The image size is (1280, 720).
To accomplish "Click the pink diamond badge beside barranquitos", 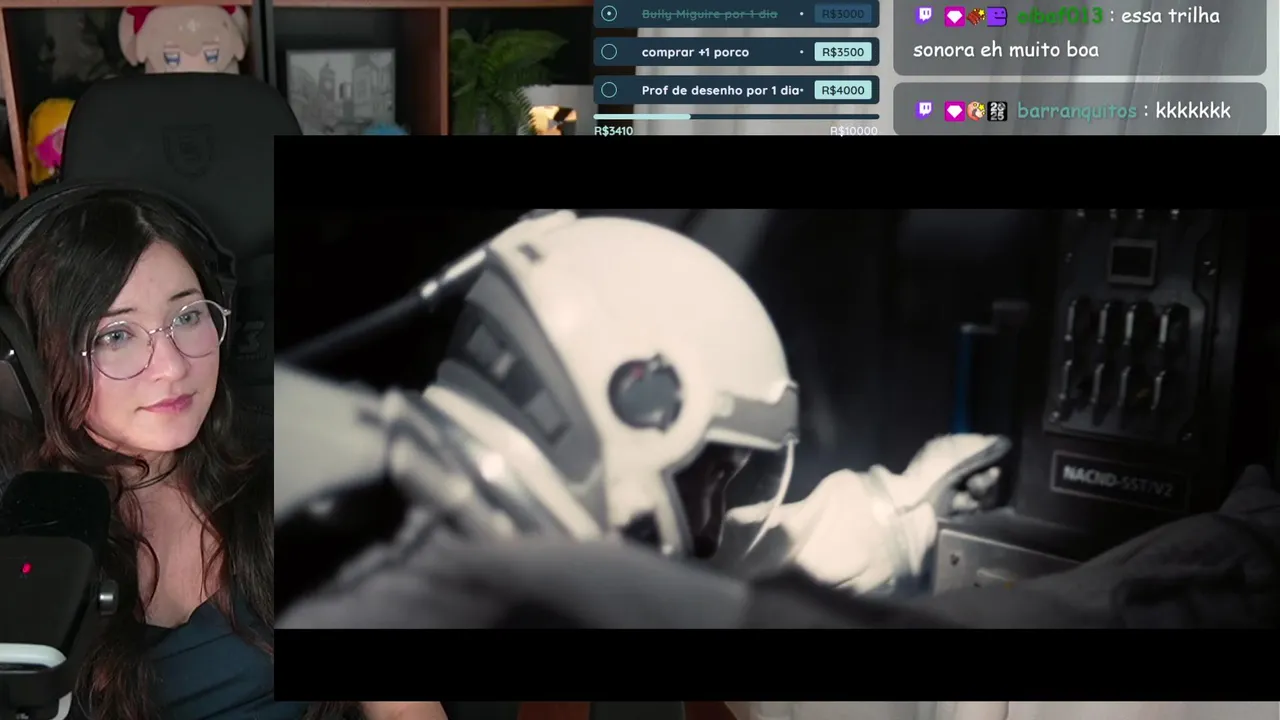I will click(954, 111).
